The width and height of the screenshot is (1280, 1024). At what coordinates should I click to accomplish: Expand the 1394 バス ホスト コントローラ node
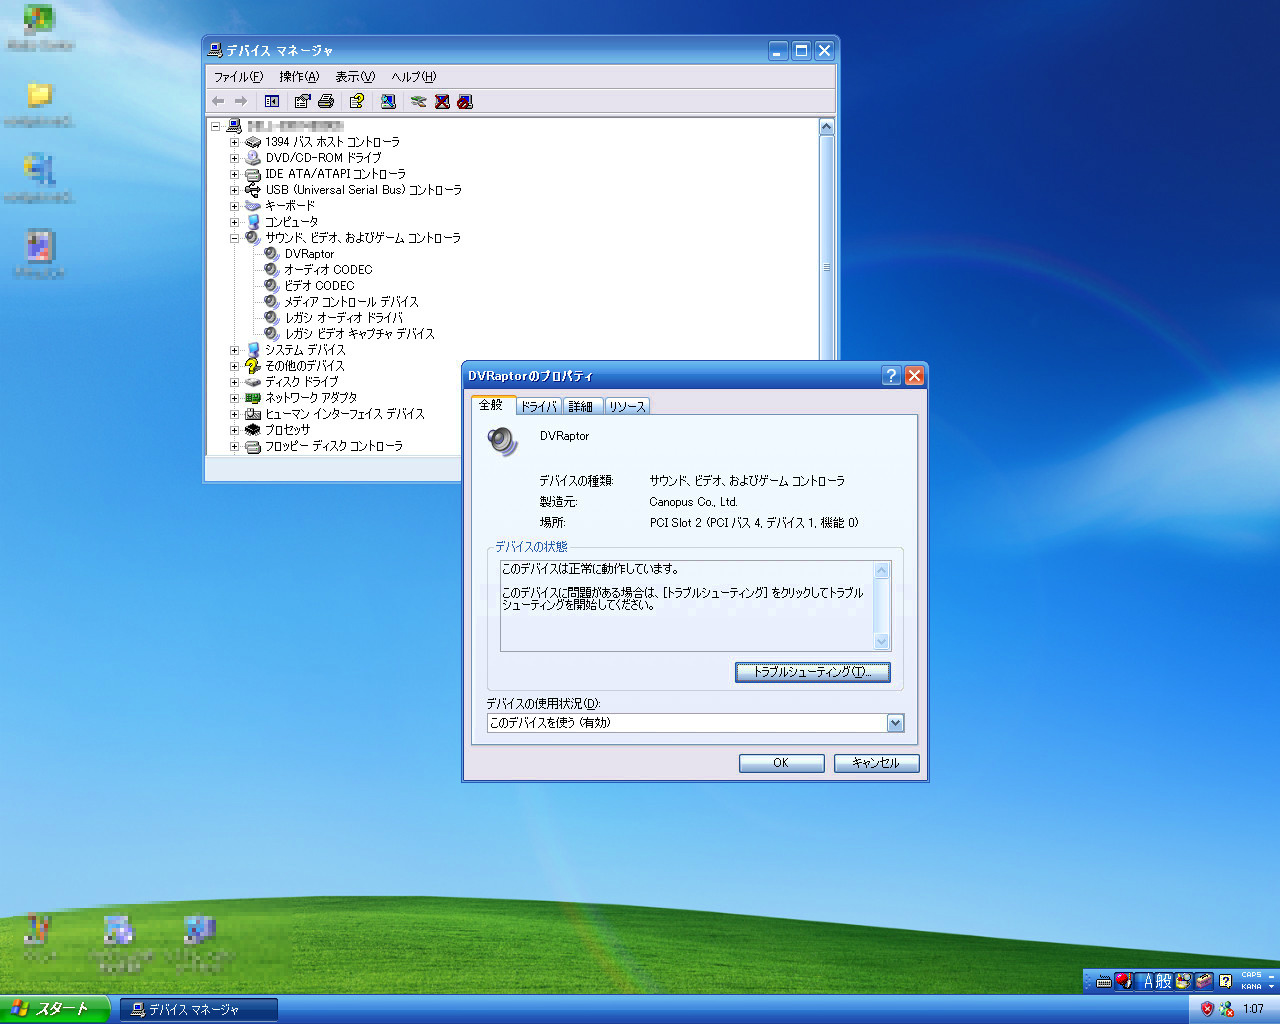click(x=235, y=142)
